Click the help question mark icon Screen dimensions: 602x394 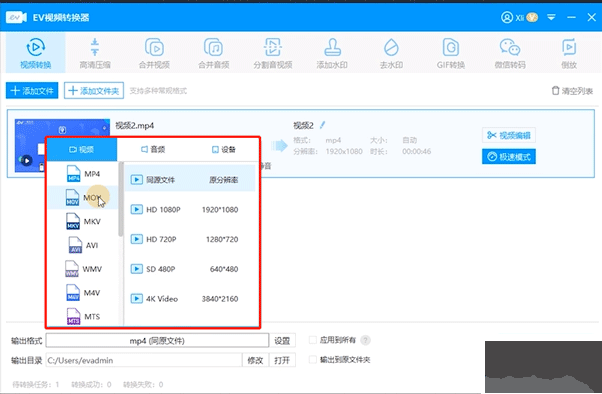pos(366,340)
